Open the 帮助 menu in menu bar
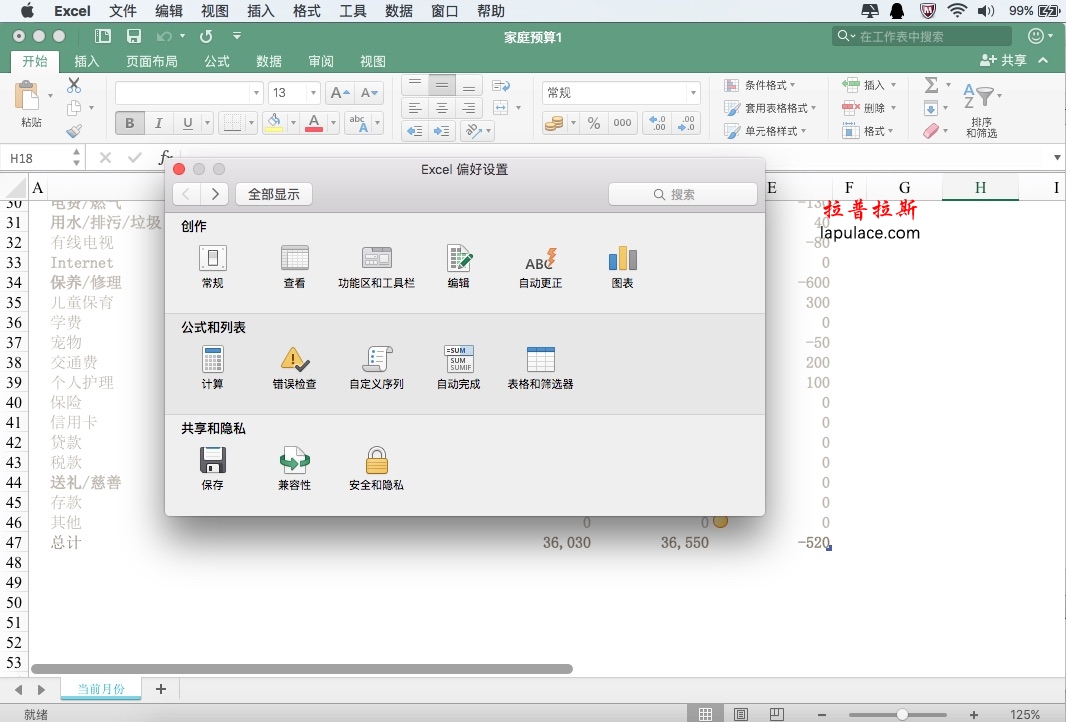 pyautogui.click(x=491, y=11)
